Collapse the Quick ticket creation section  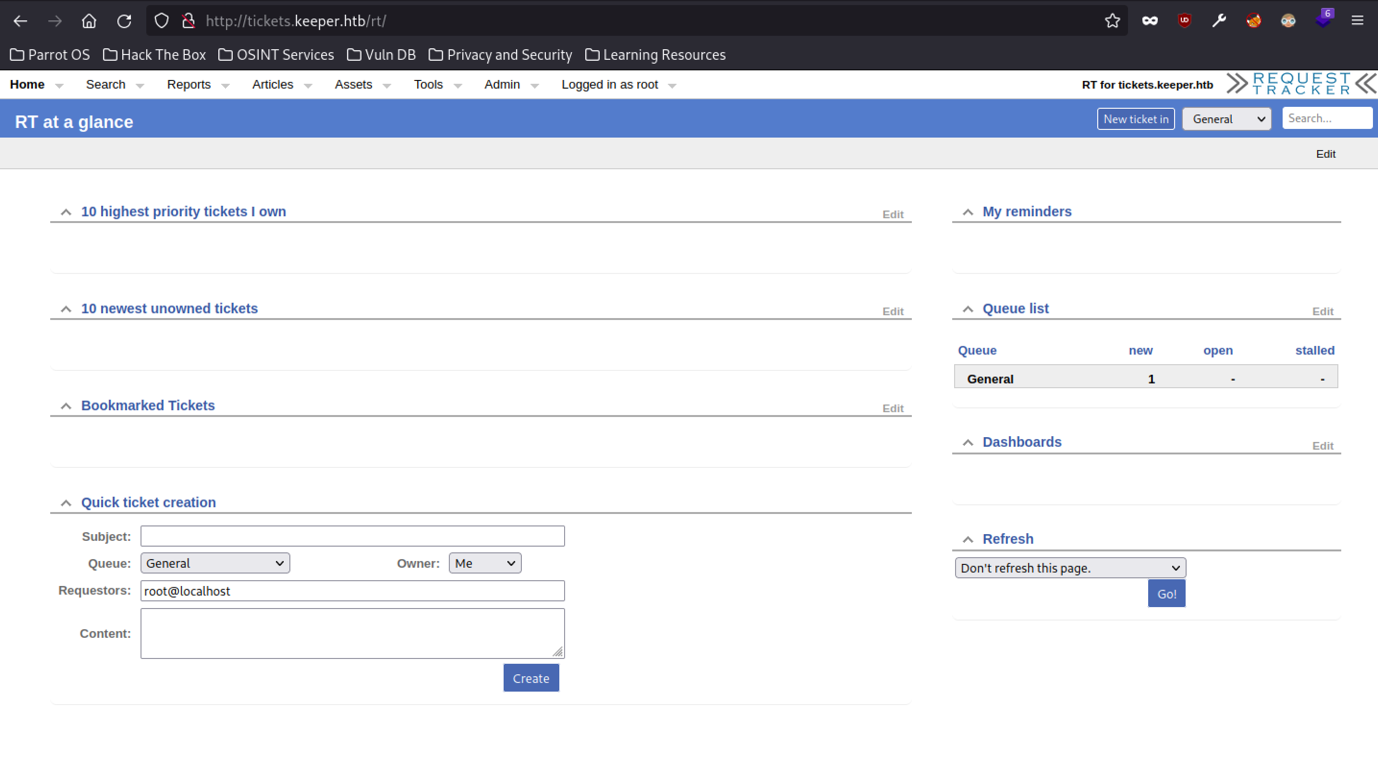click(65, 502)
